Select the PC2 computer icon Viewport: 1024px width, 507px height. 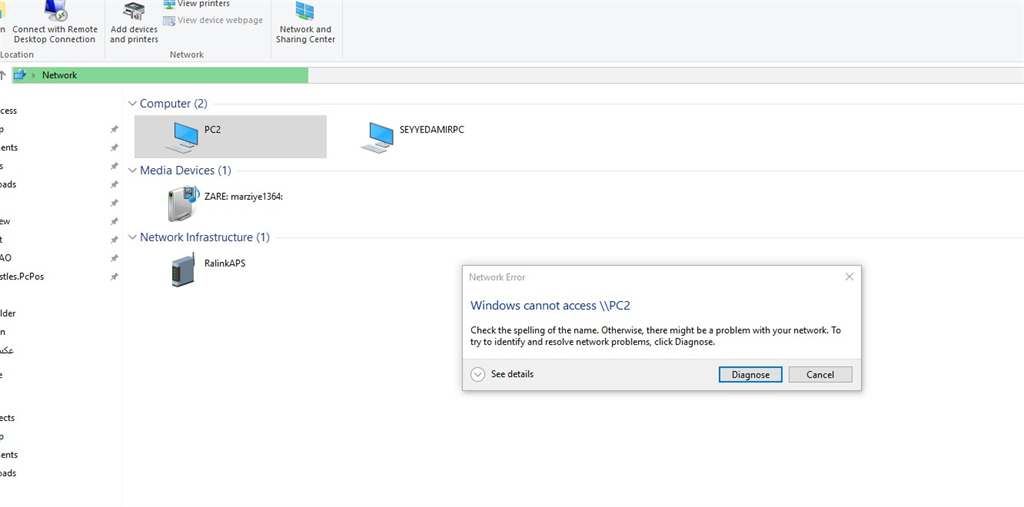(x=182, y=137)
